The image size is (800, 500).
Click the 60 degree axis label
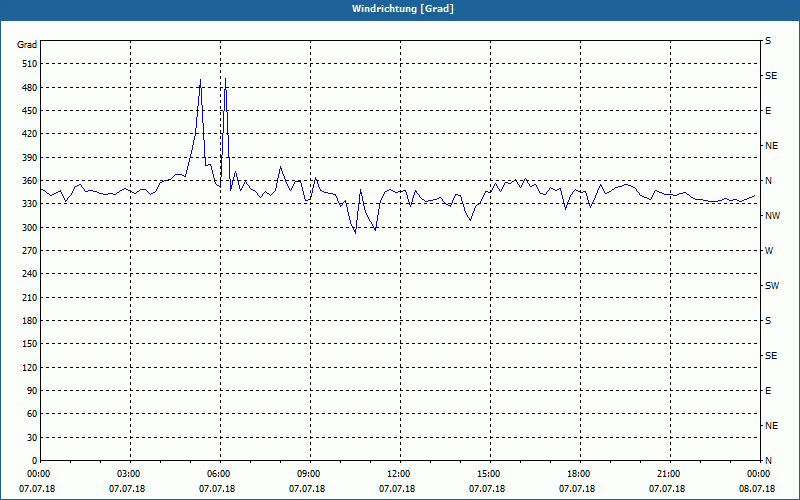(32, 414)
